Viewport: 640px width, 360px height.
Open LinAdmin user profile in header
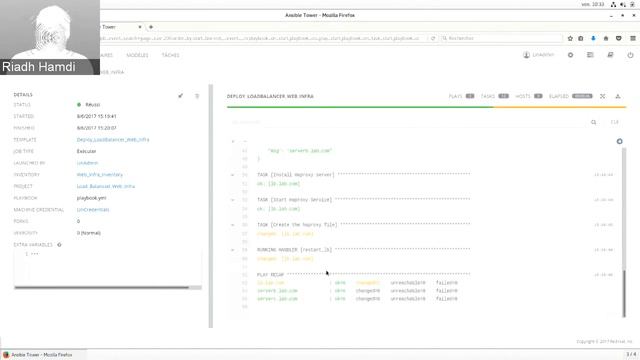tap(539, 55)
